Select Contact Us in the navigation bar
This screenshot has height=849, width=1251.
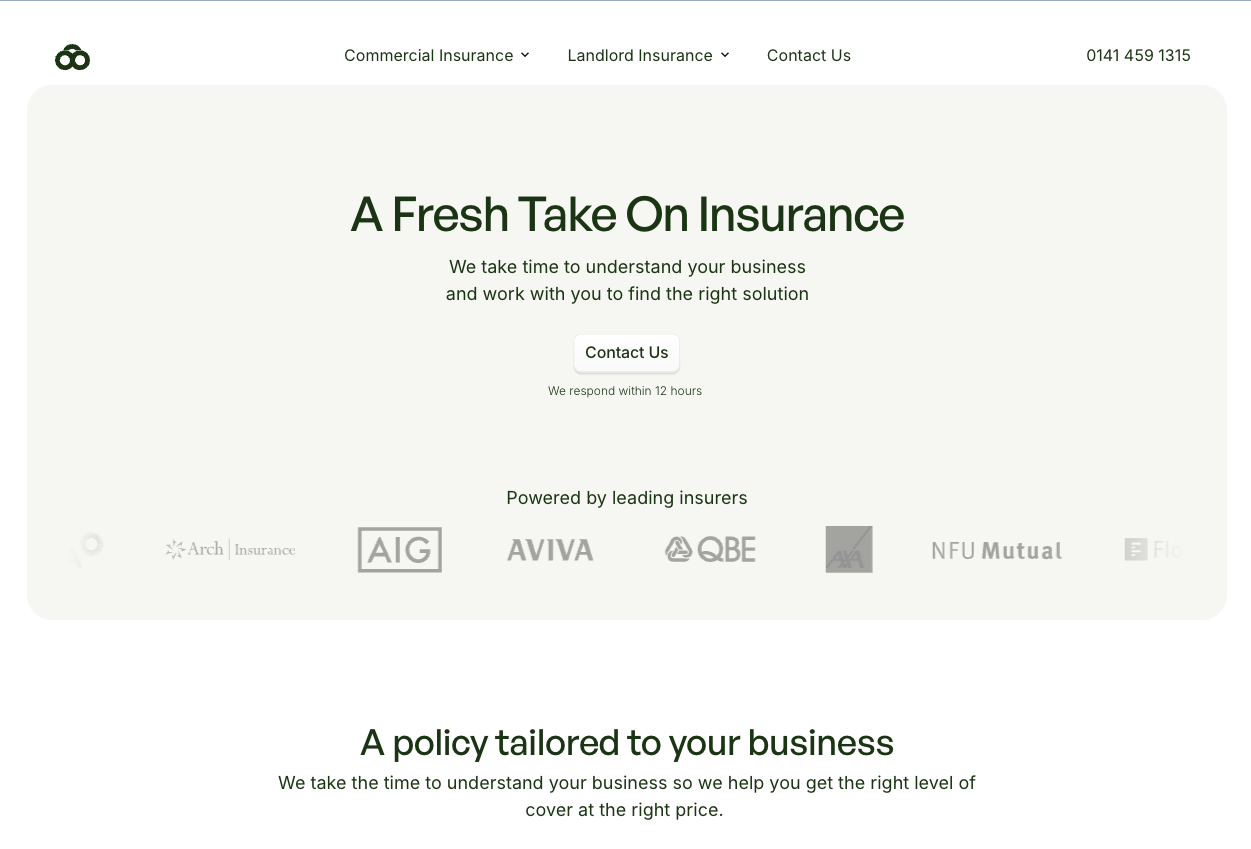pos(808,55)
